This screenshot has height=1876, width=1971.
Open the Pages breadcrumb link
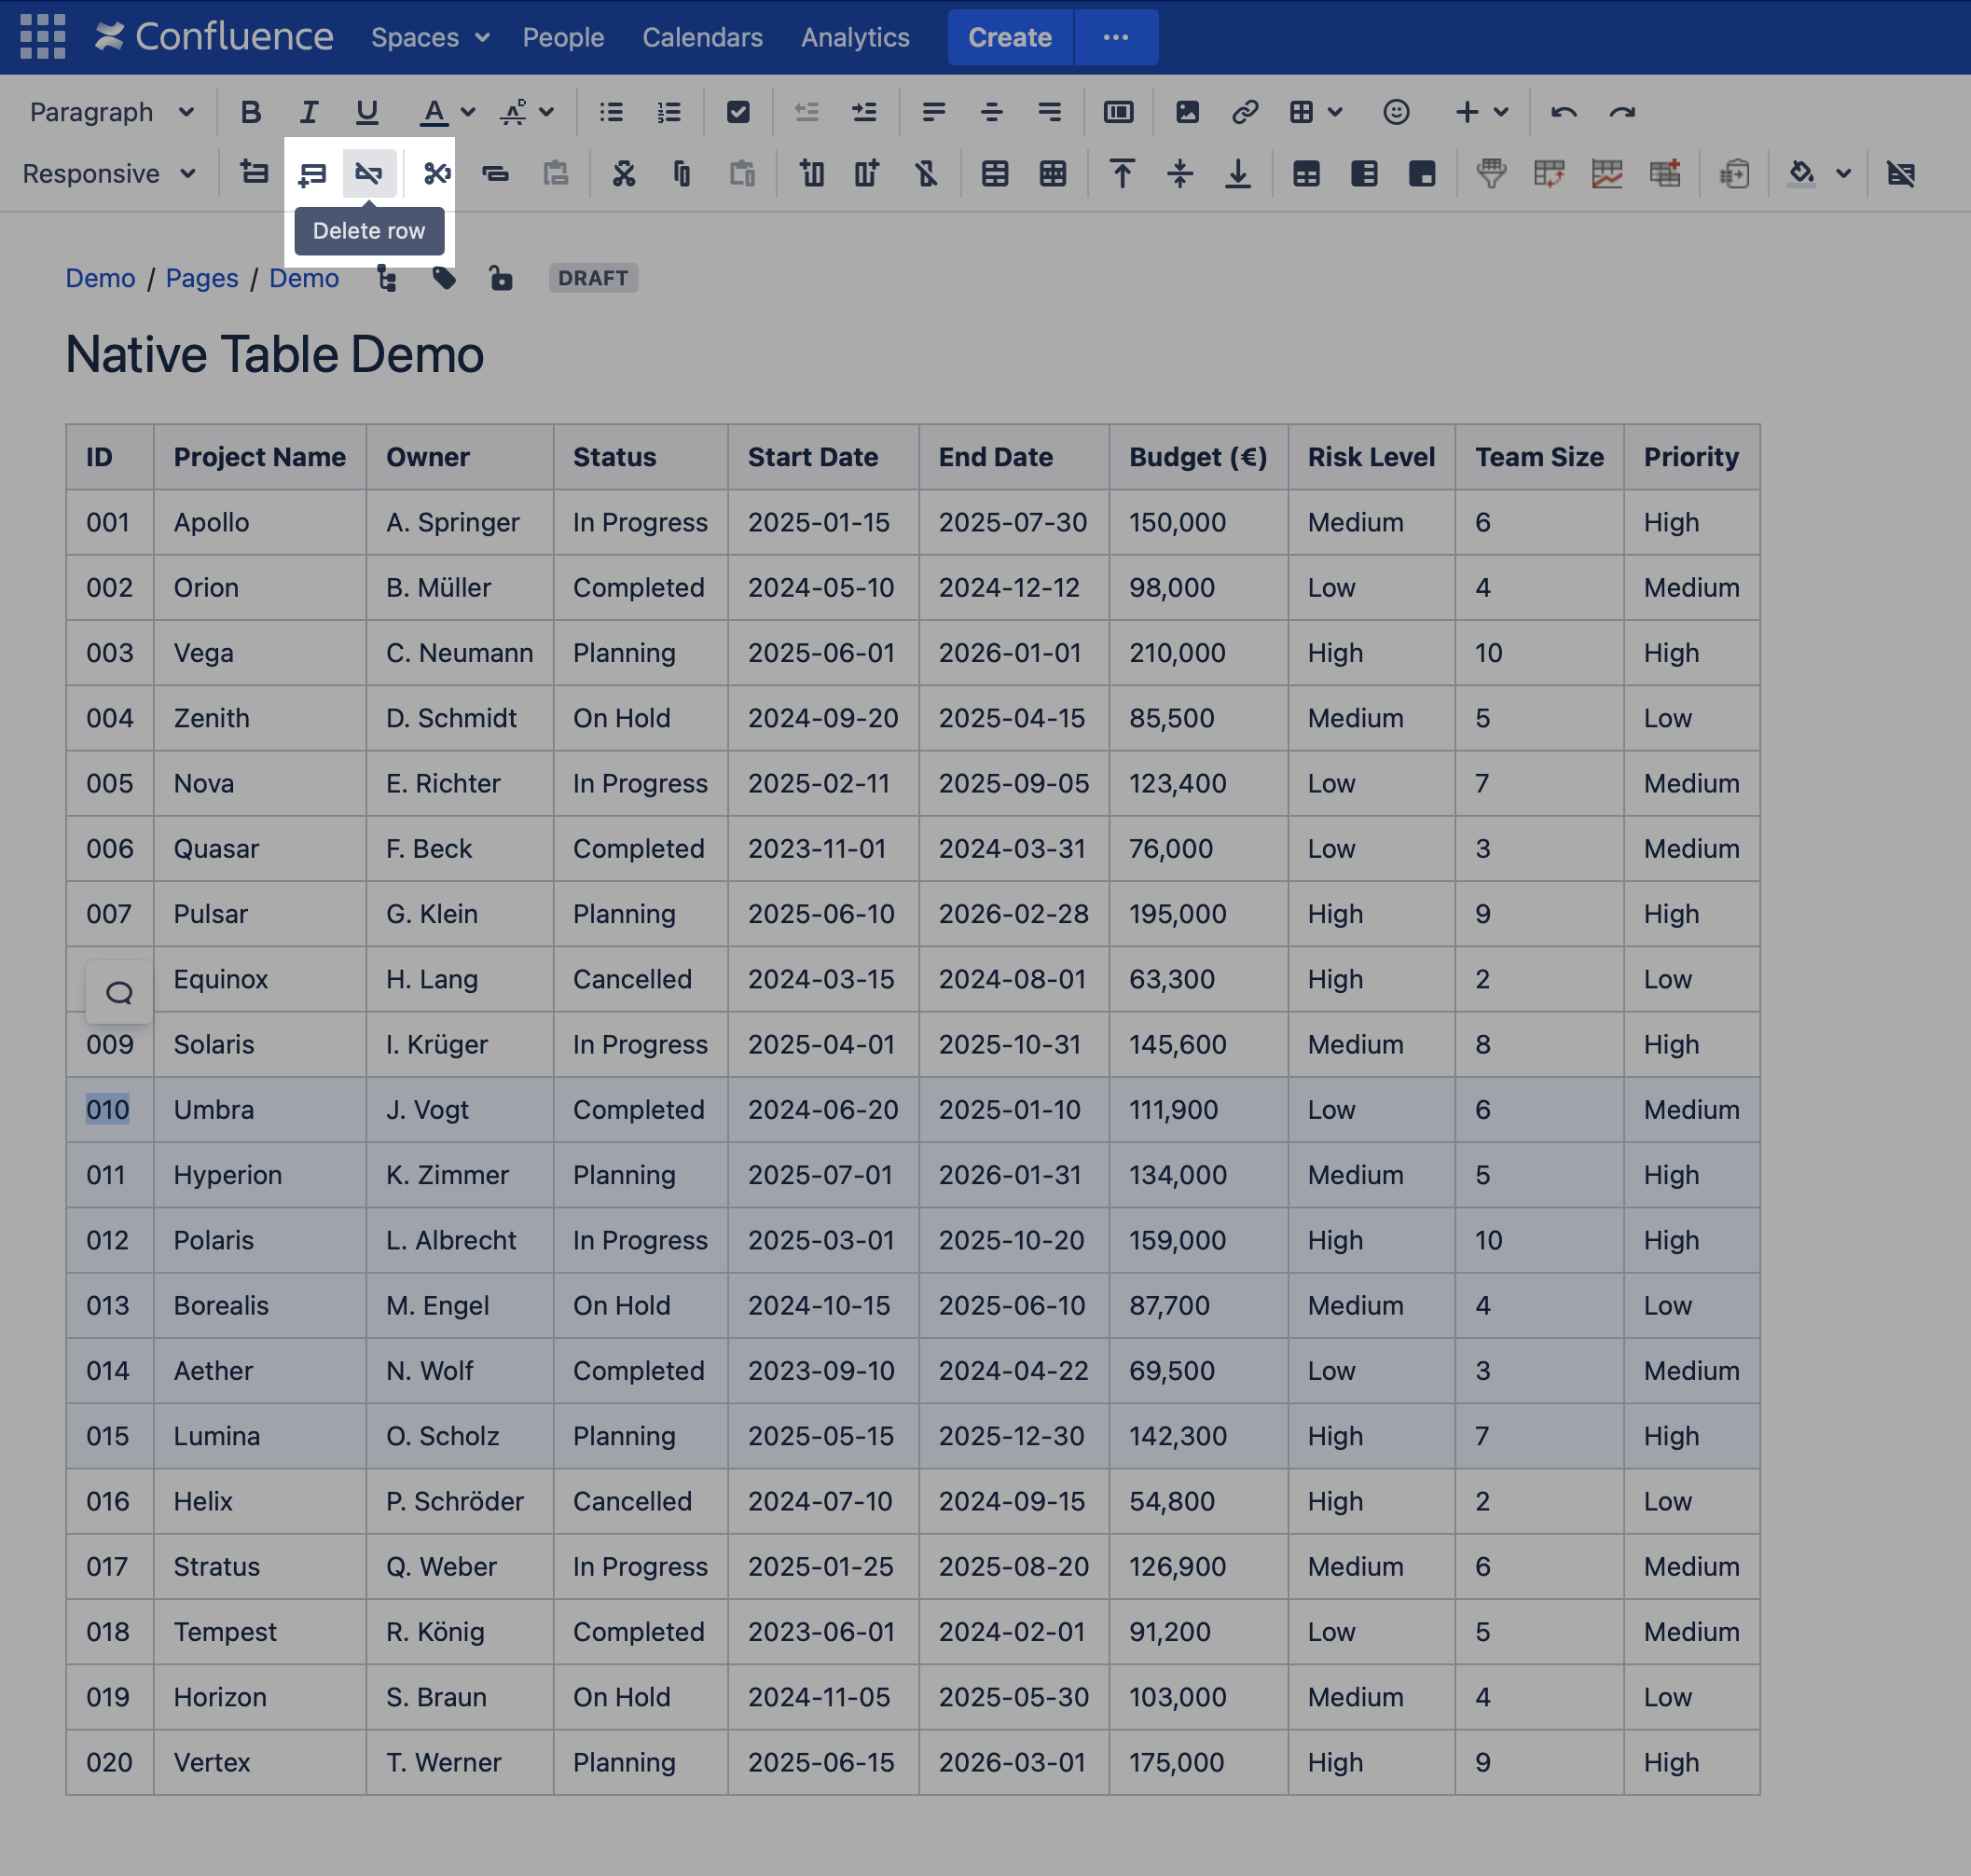coord(202,278)
